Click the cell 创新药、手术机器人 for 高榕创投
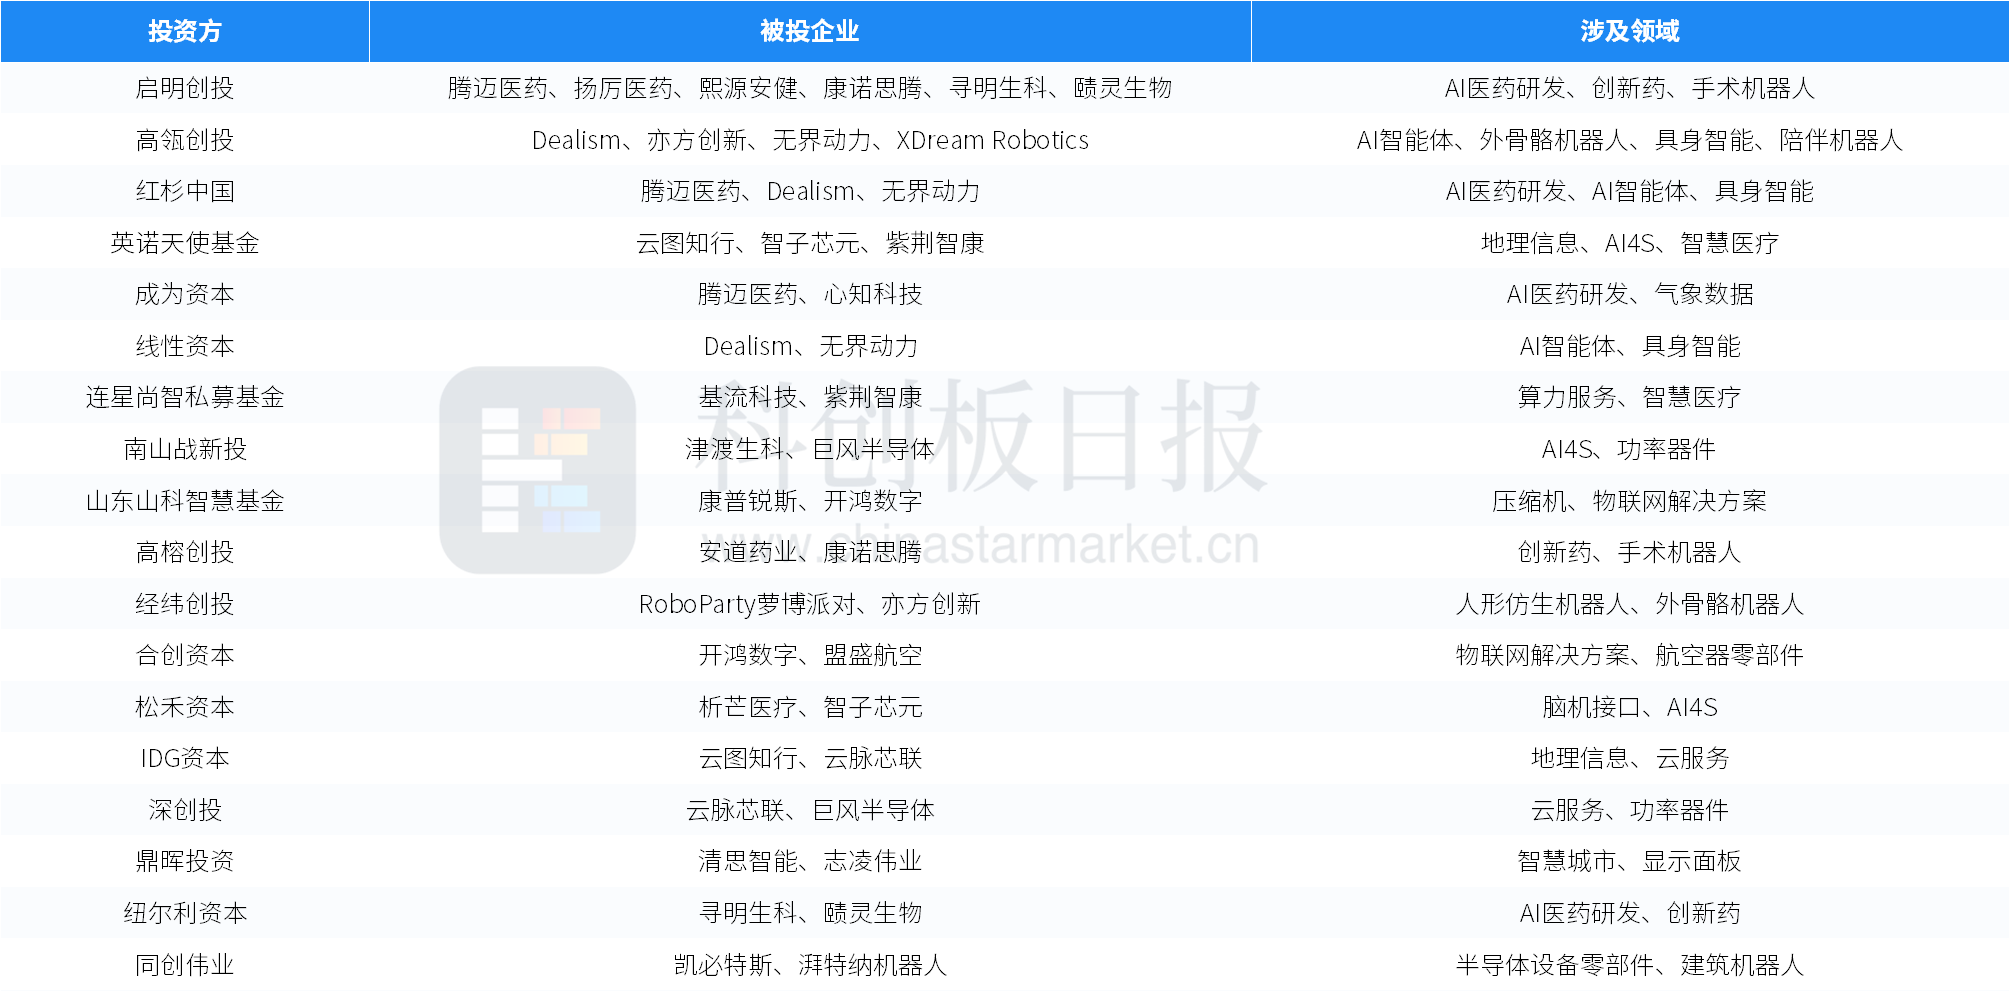 pos(1630,552)
